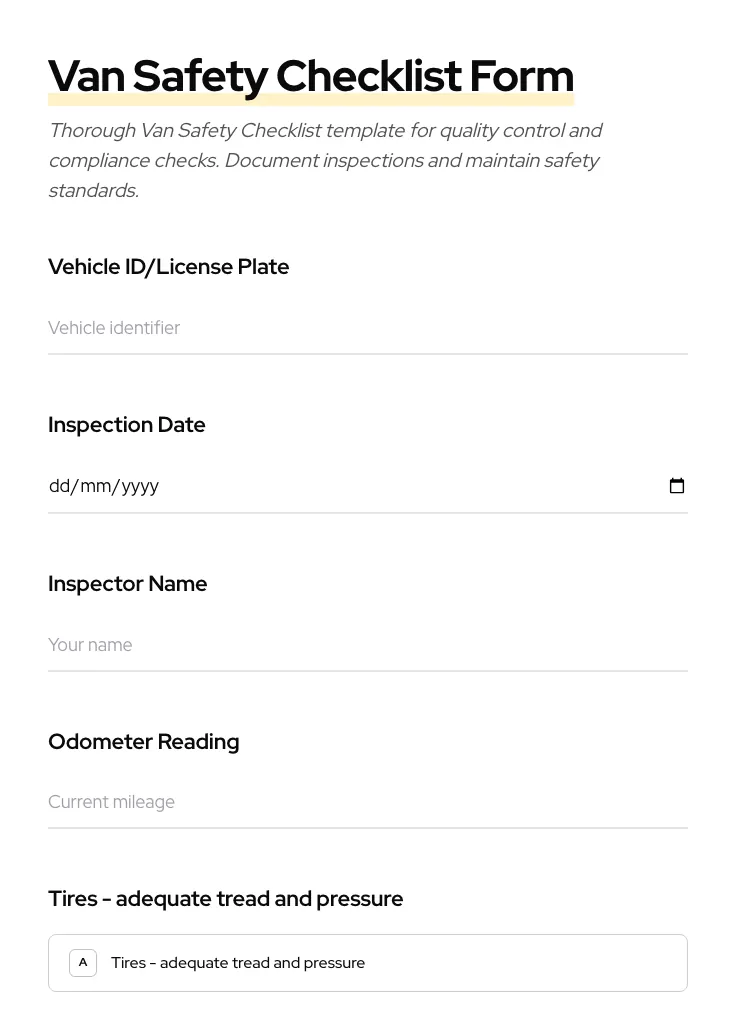Viewport: 736px width, 1024px height.
Task: Click the underline of the Odometer Reading field
Action: [368, 828]
